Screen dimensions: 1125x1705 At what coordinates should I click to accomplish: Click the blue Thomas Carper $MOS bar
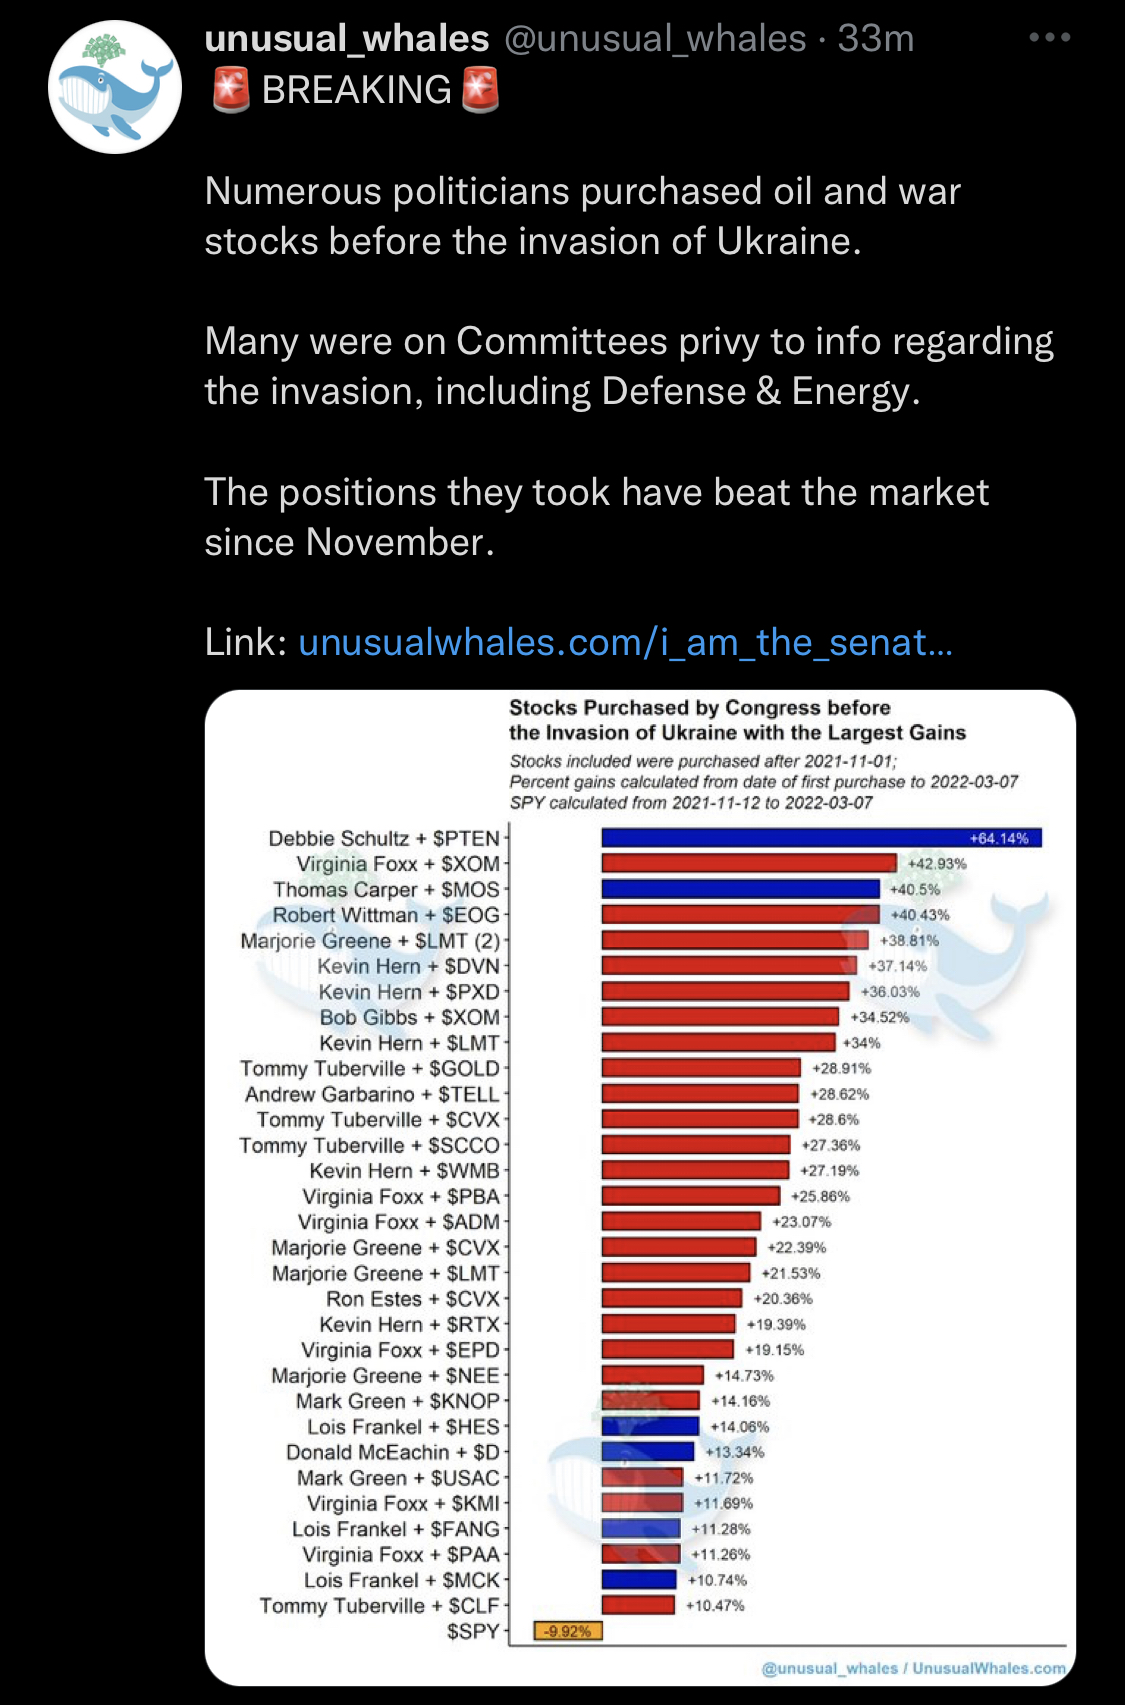(740, 889)
